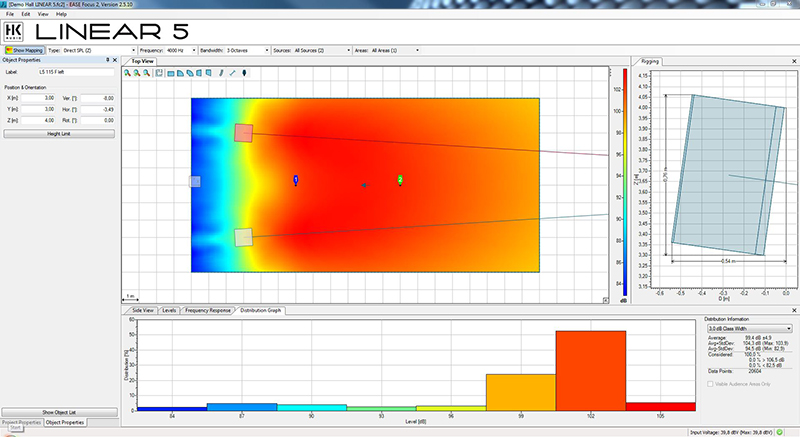This screenshot has height=437, width=800.
Task: Close the bottom Distribution Graph panel
Action: 794,310
